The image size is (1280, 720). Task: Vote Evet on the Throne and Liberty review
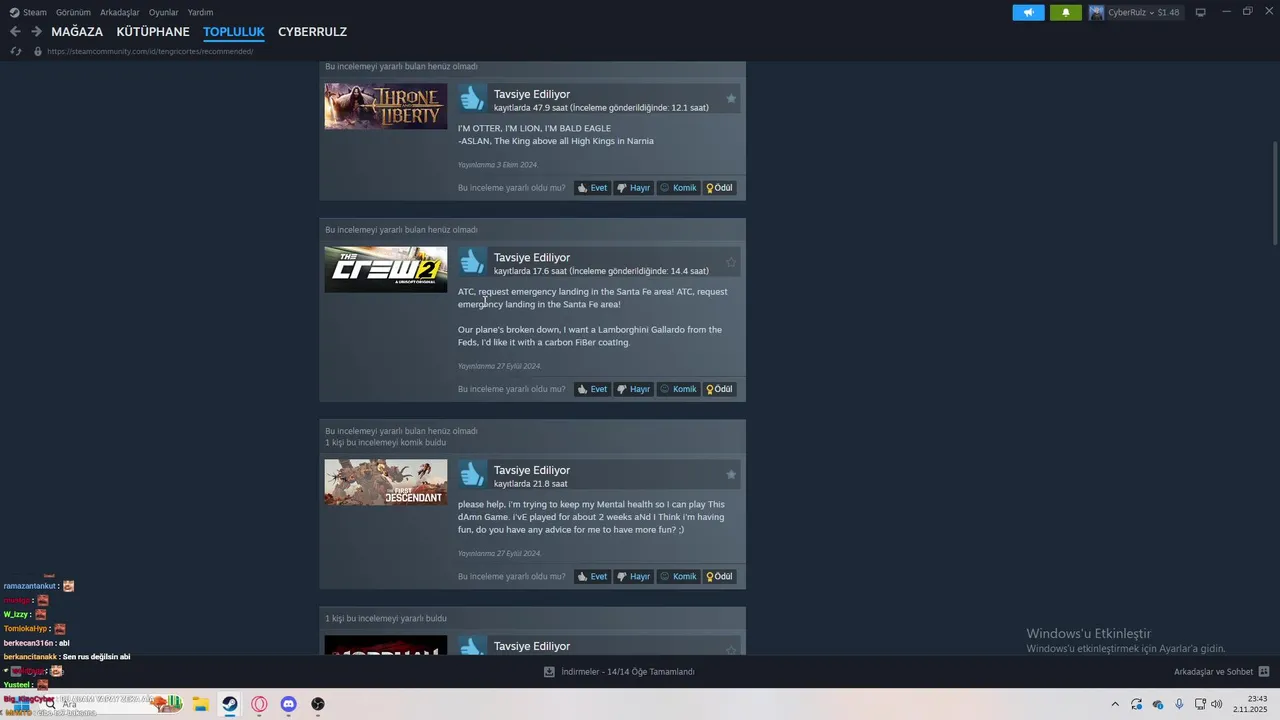(x=593, y=188)
